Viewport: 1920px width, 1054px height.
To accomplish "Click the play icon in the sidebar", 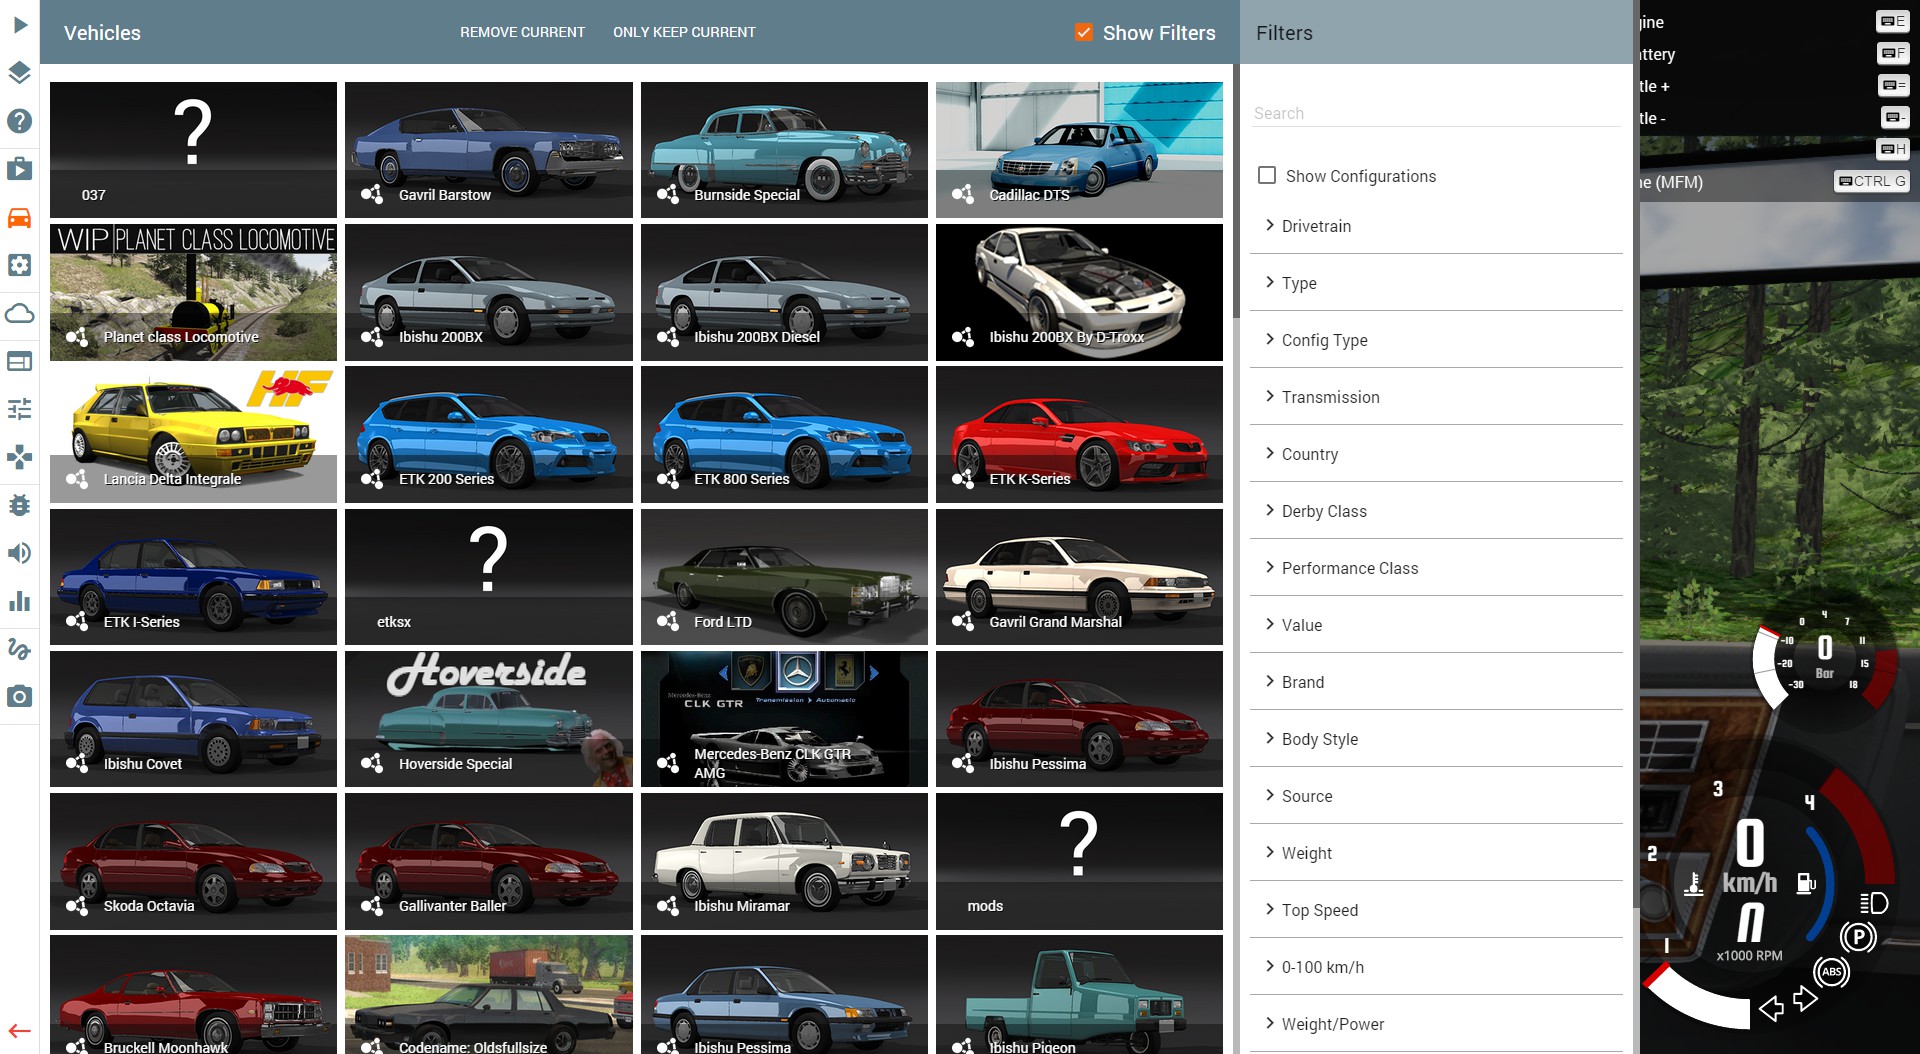I will [x=20, y=25].
